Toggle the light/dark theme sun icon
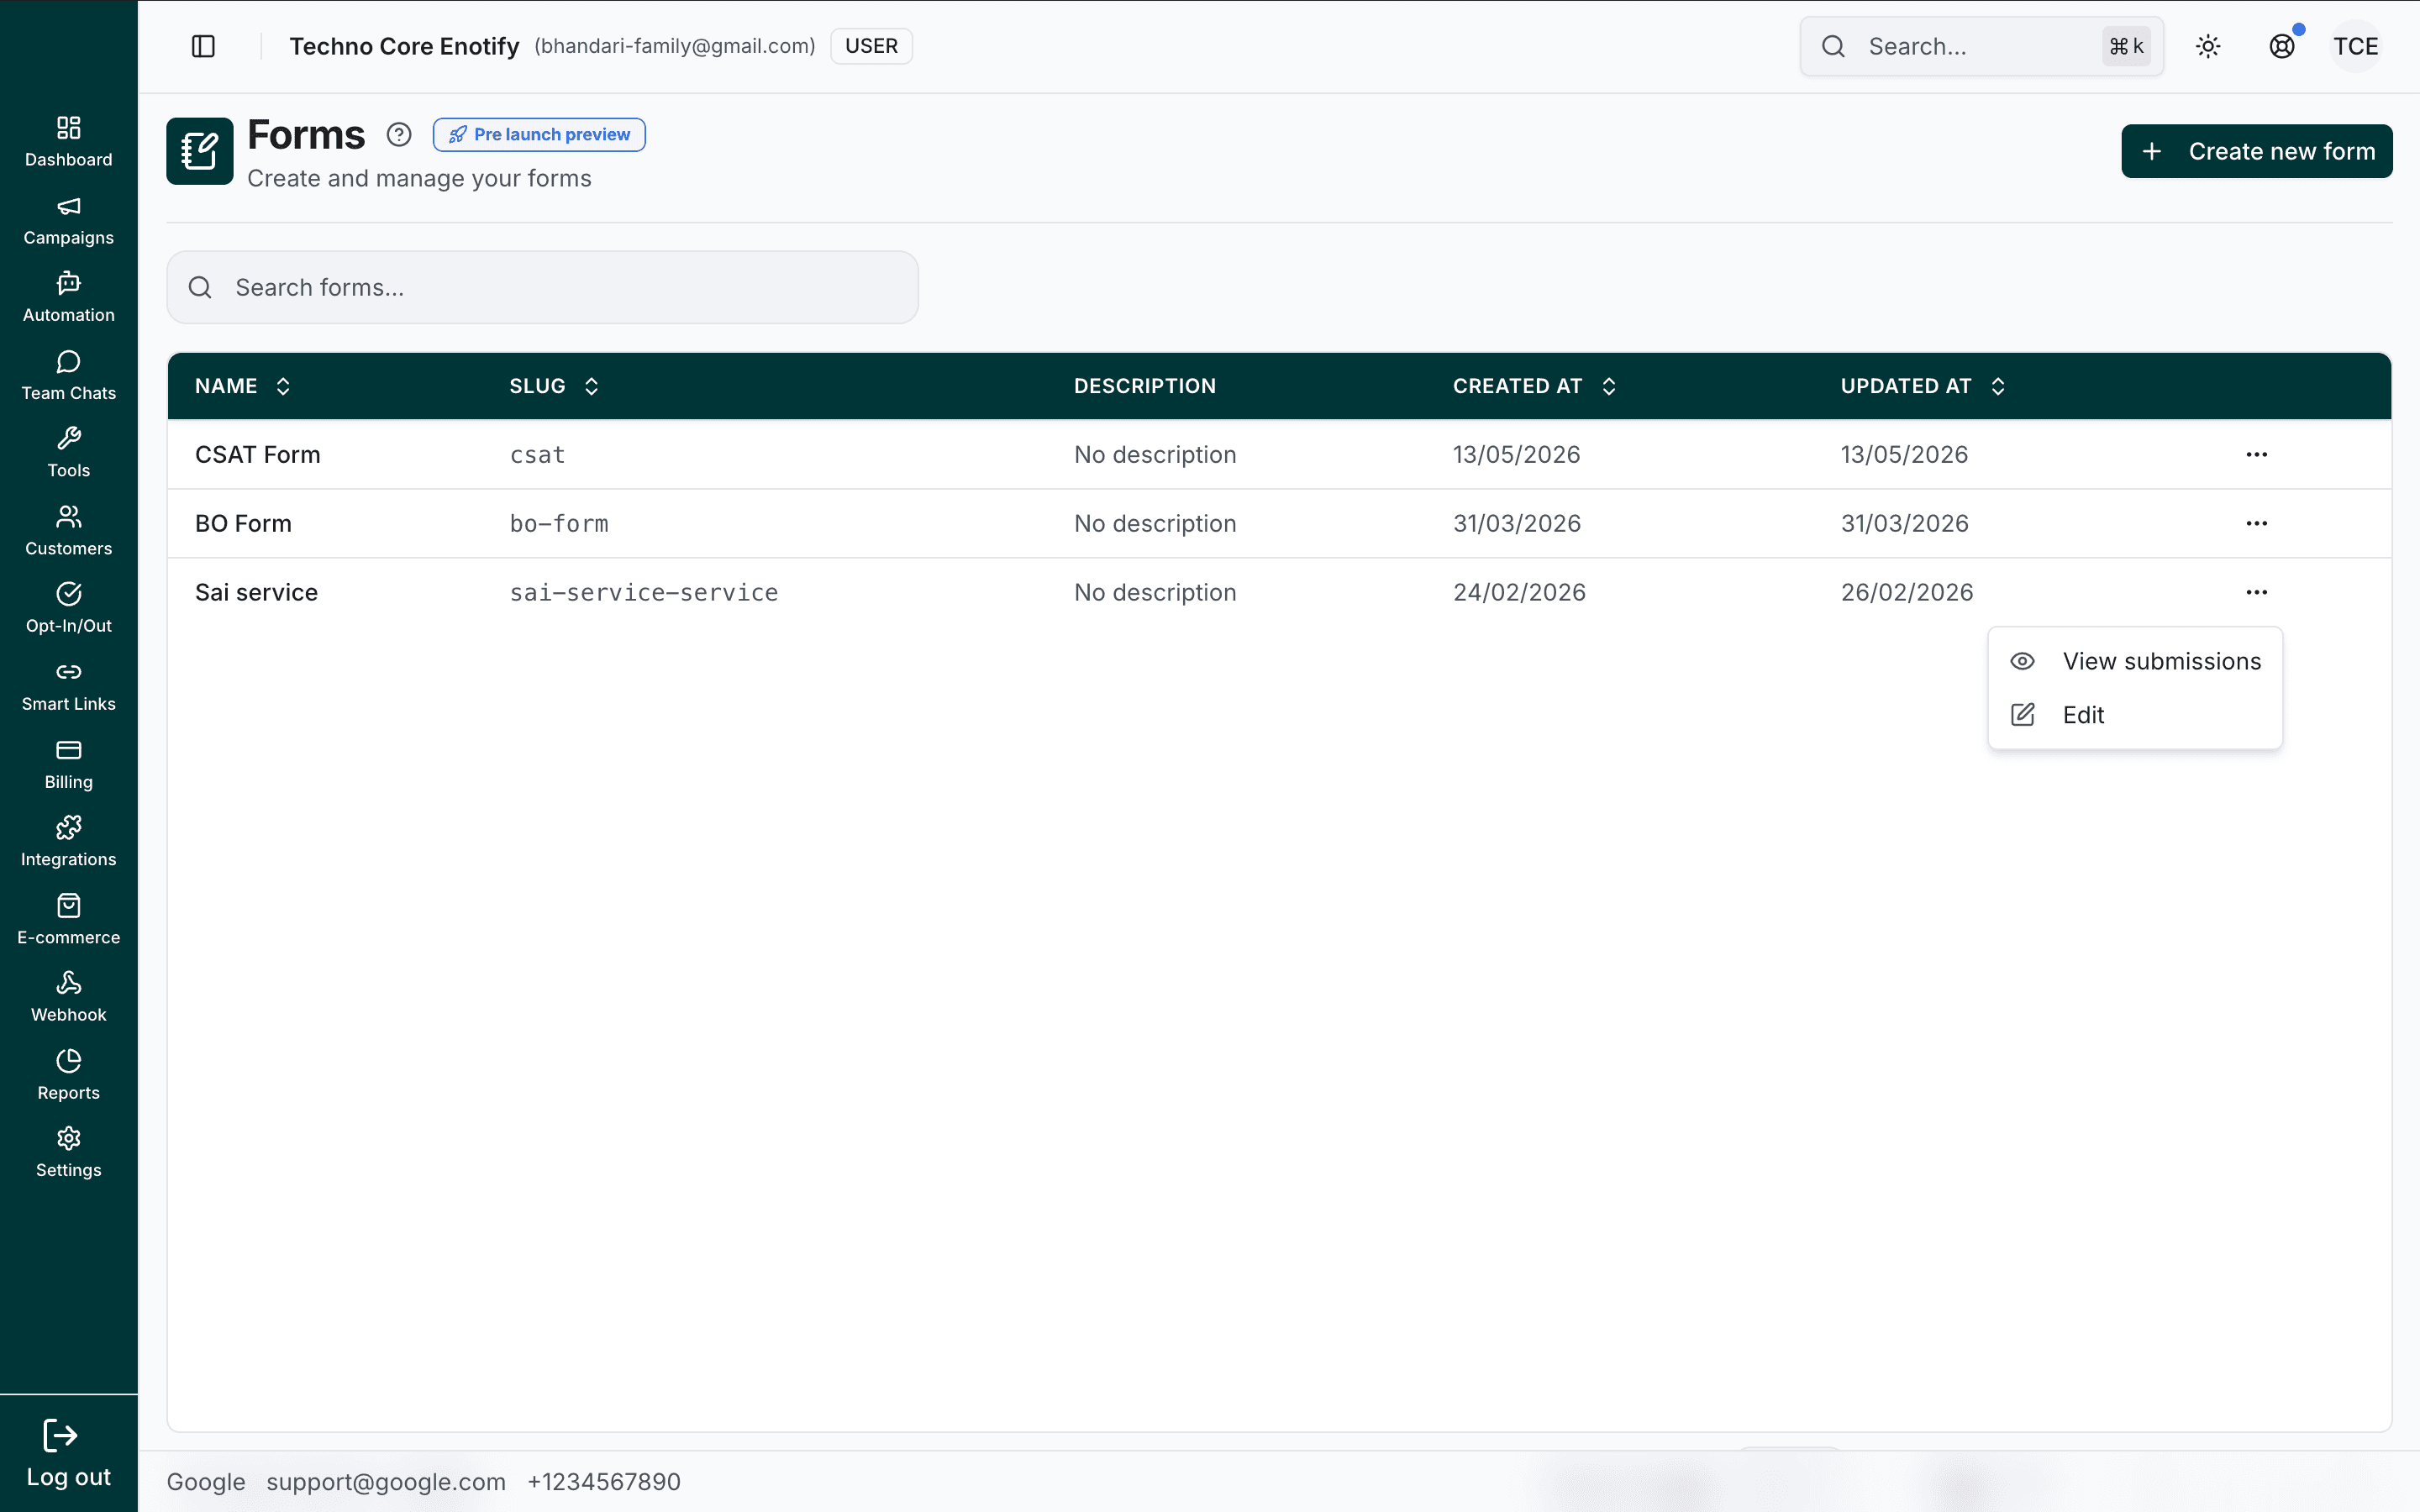 [2208, 46]
